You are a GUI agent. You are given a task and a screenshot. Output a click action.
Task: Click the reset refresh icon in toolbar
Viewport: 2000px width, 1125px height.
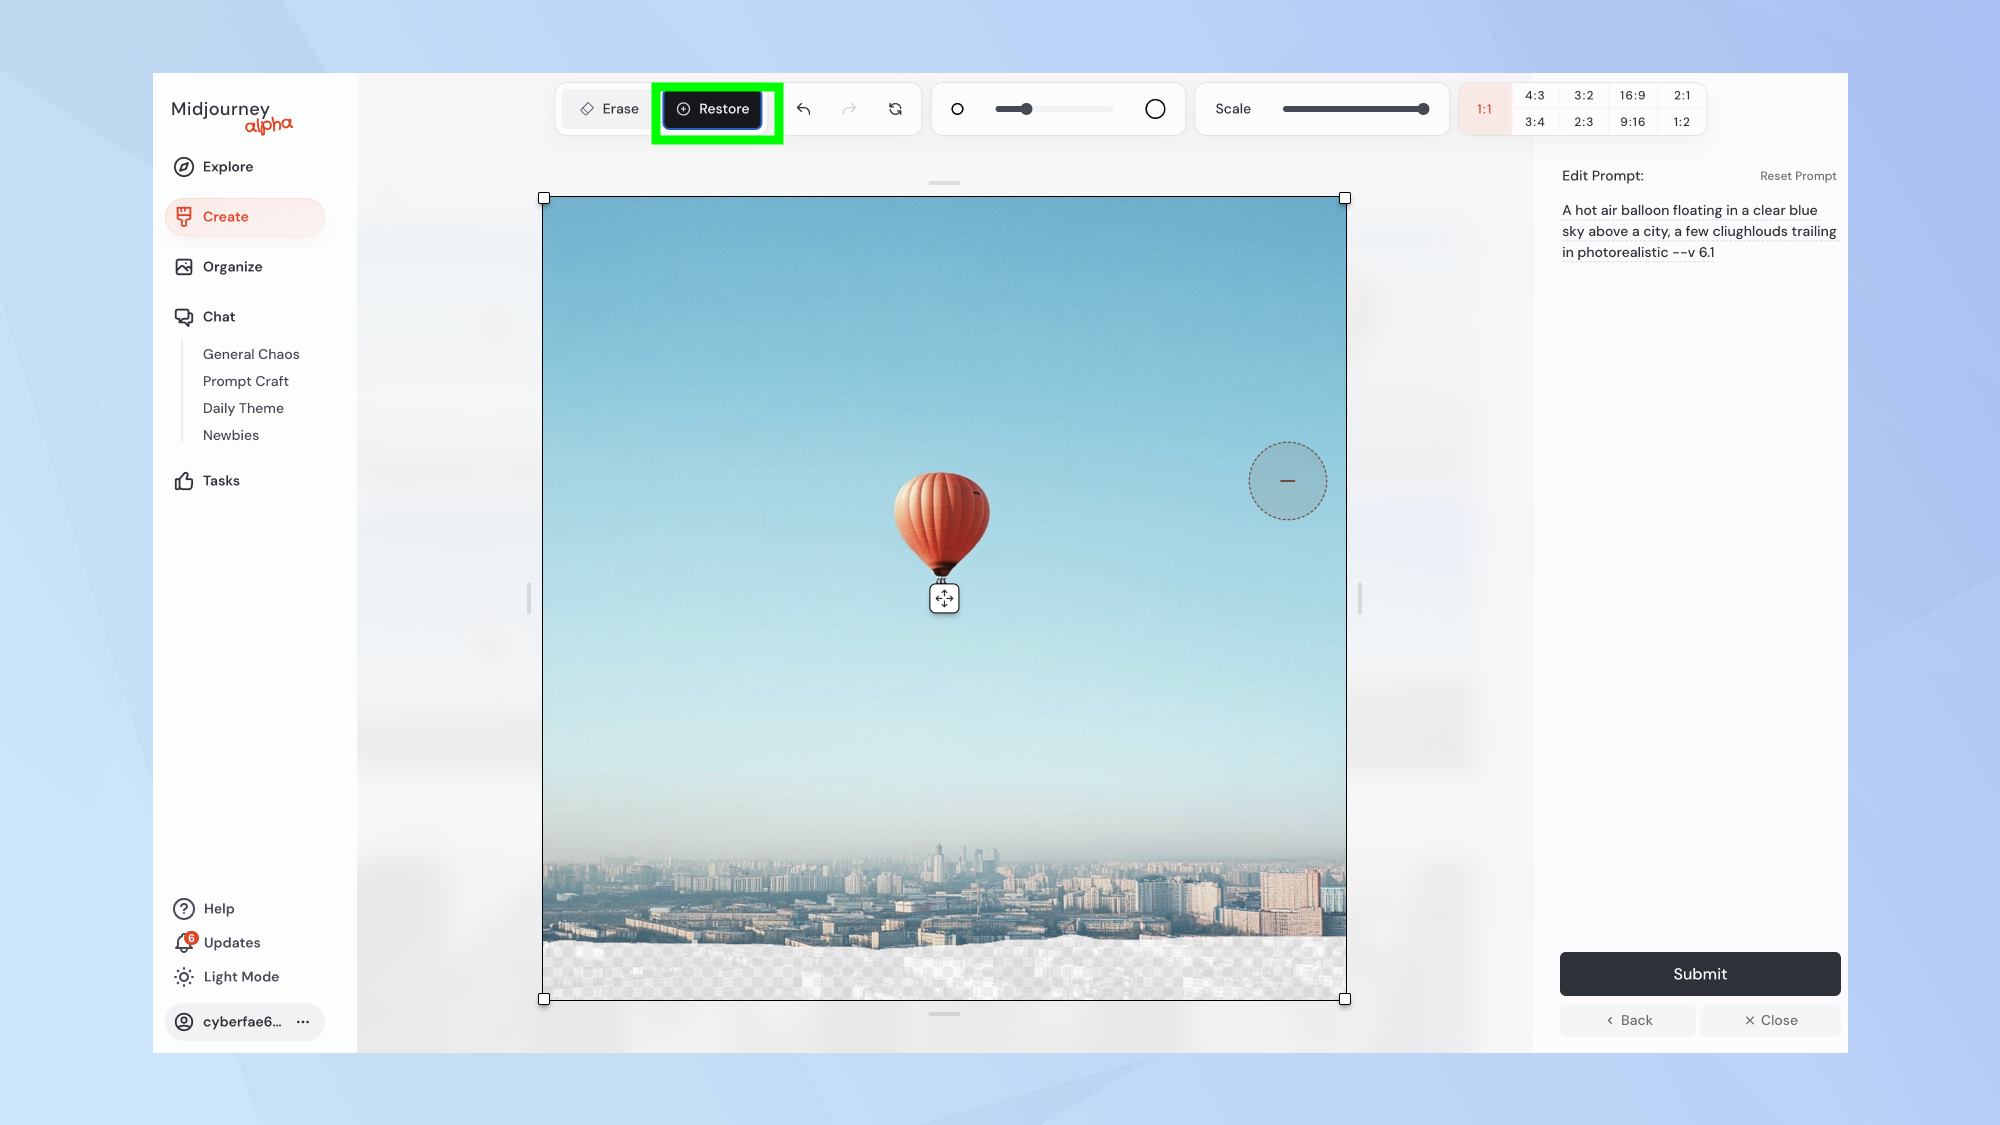895,109
